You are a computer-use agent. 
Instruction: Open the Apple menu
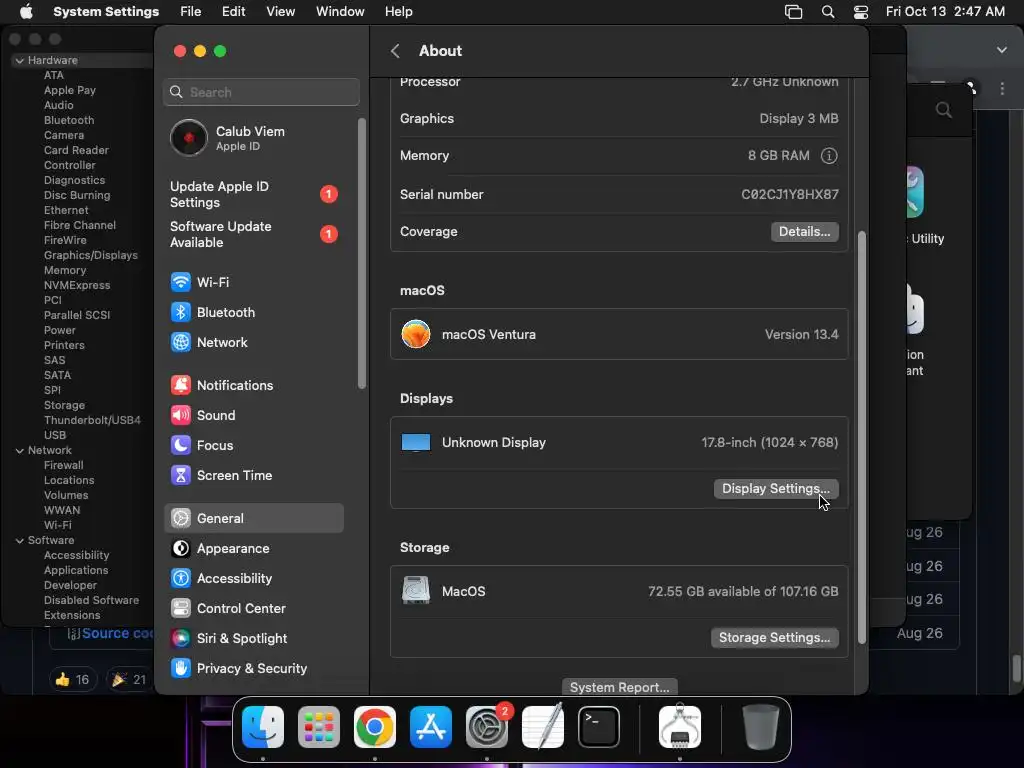coord(26,12)
